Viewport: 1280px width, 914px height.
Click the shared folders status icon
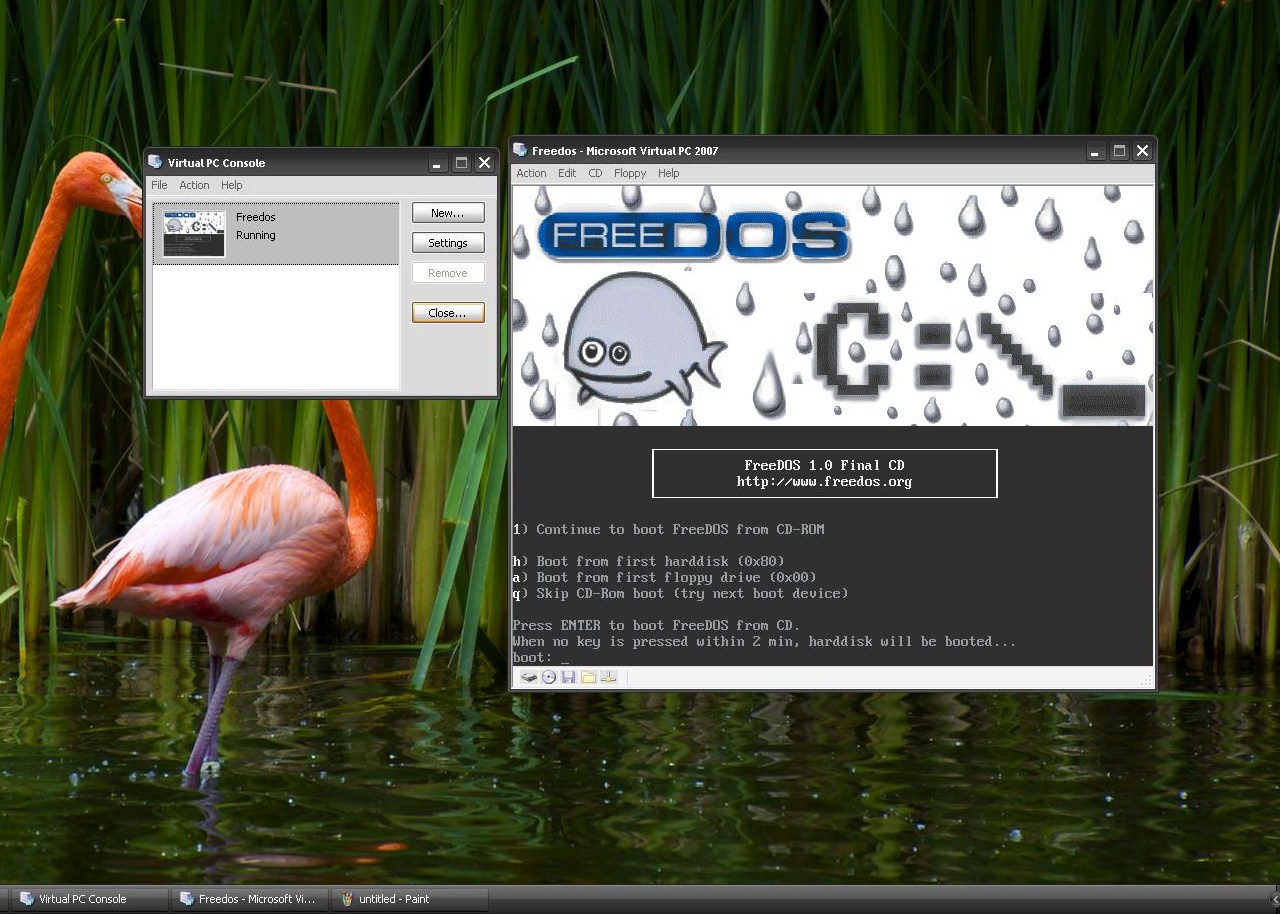click(588, 677)
